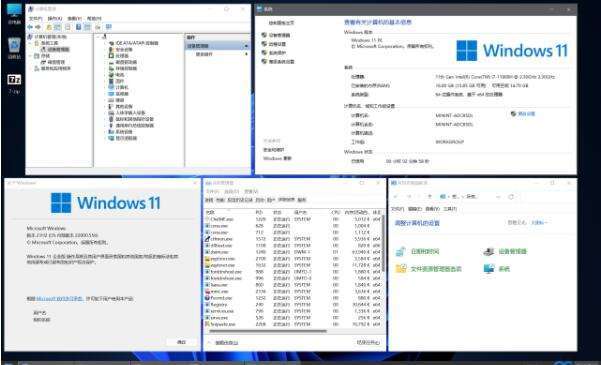This screenshot has width=601, height=365.
Task: Click the shield icon beside Device Manager in System sidebar
Action: [264, 35]
